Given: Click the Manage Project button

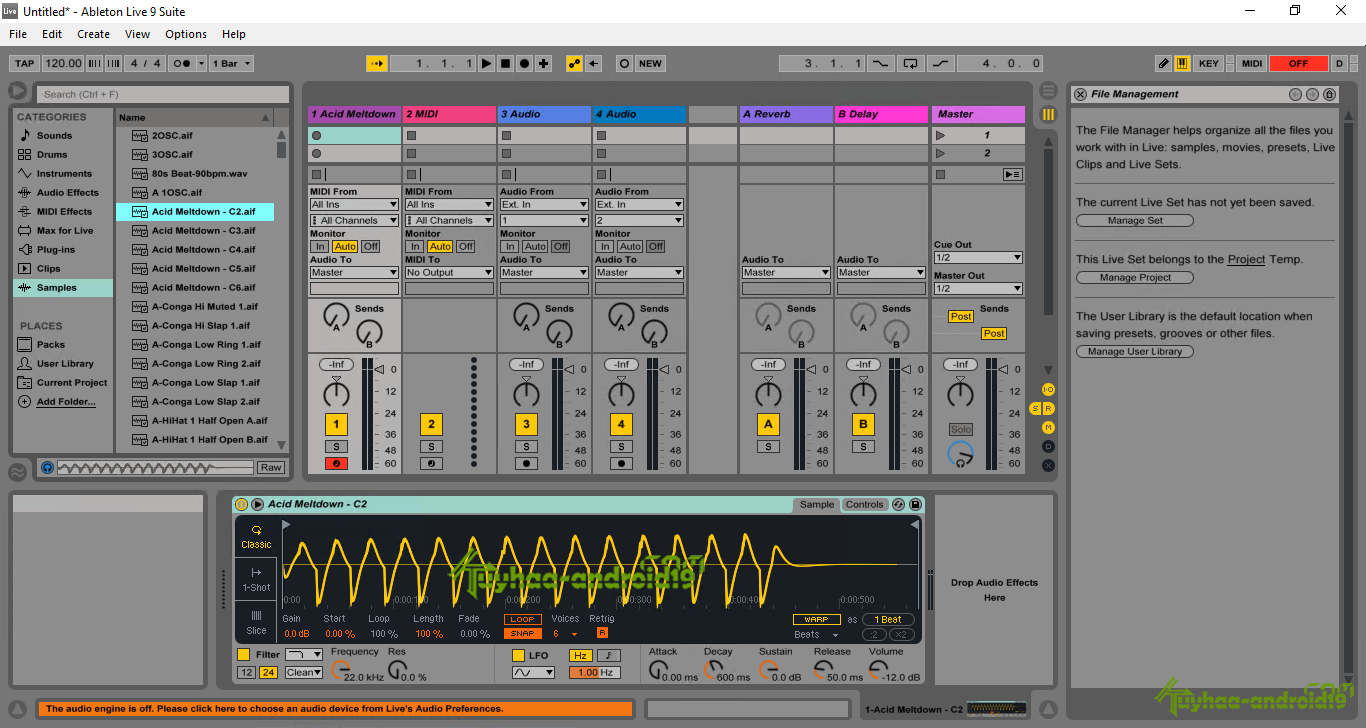Looking at the screenshot, I should click(x=1135, y=278).
